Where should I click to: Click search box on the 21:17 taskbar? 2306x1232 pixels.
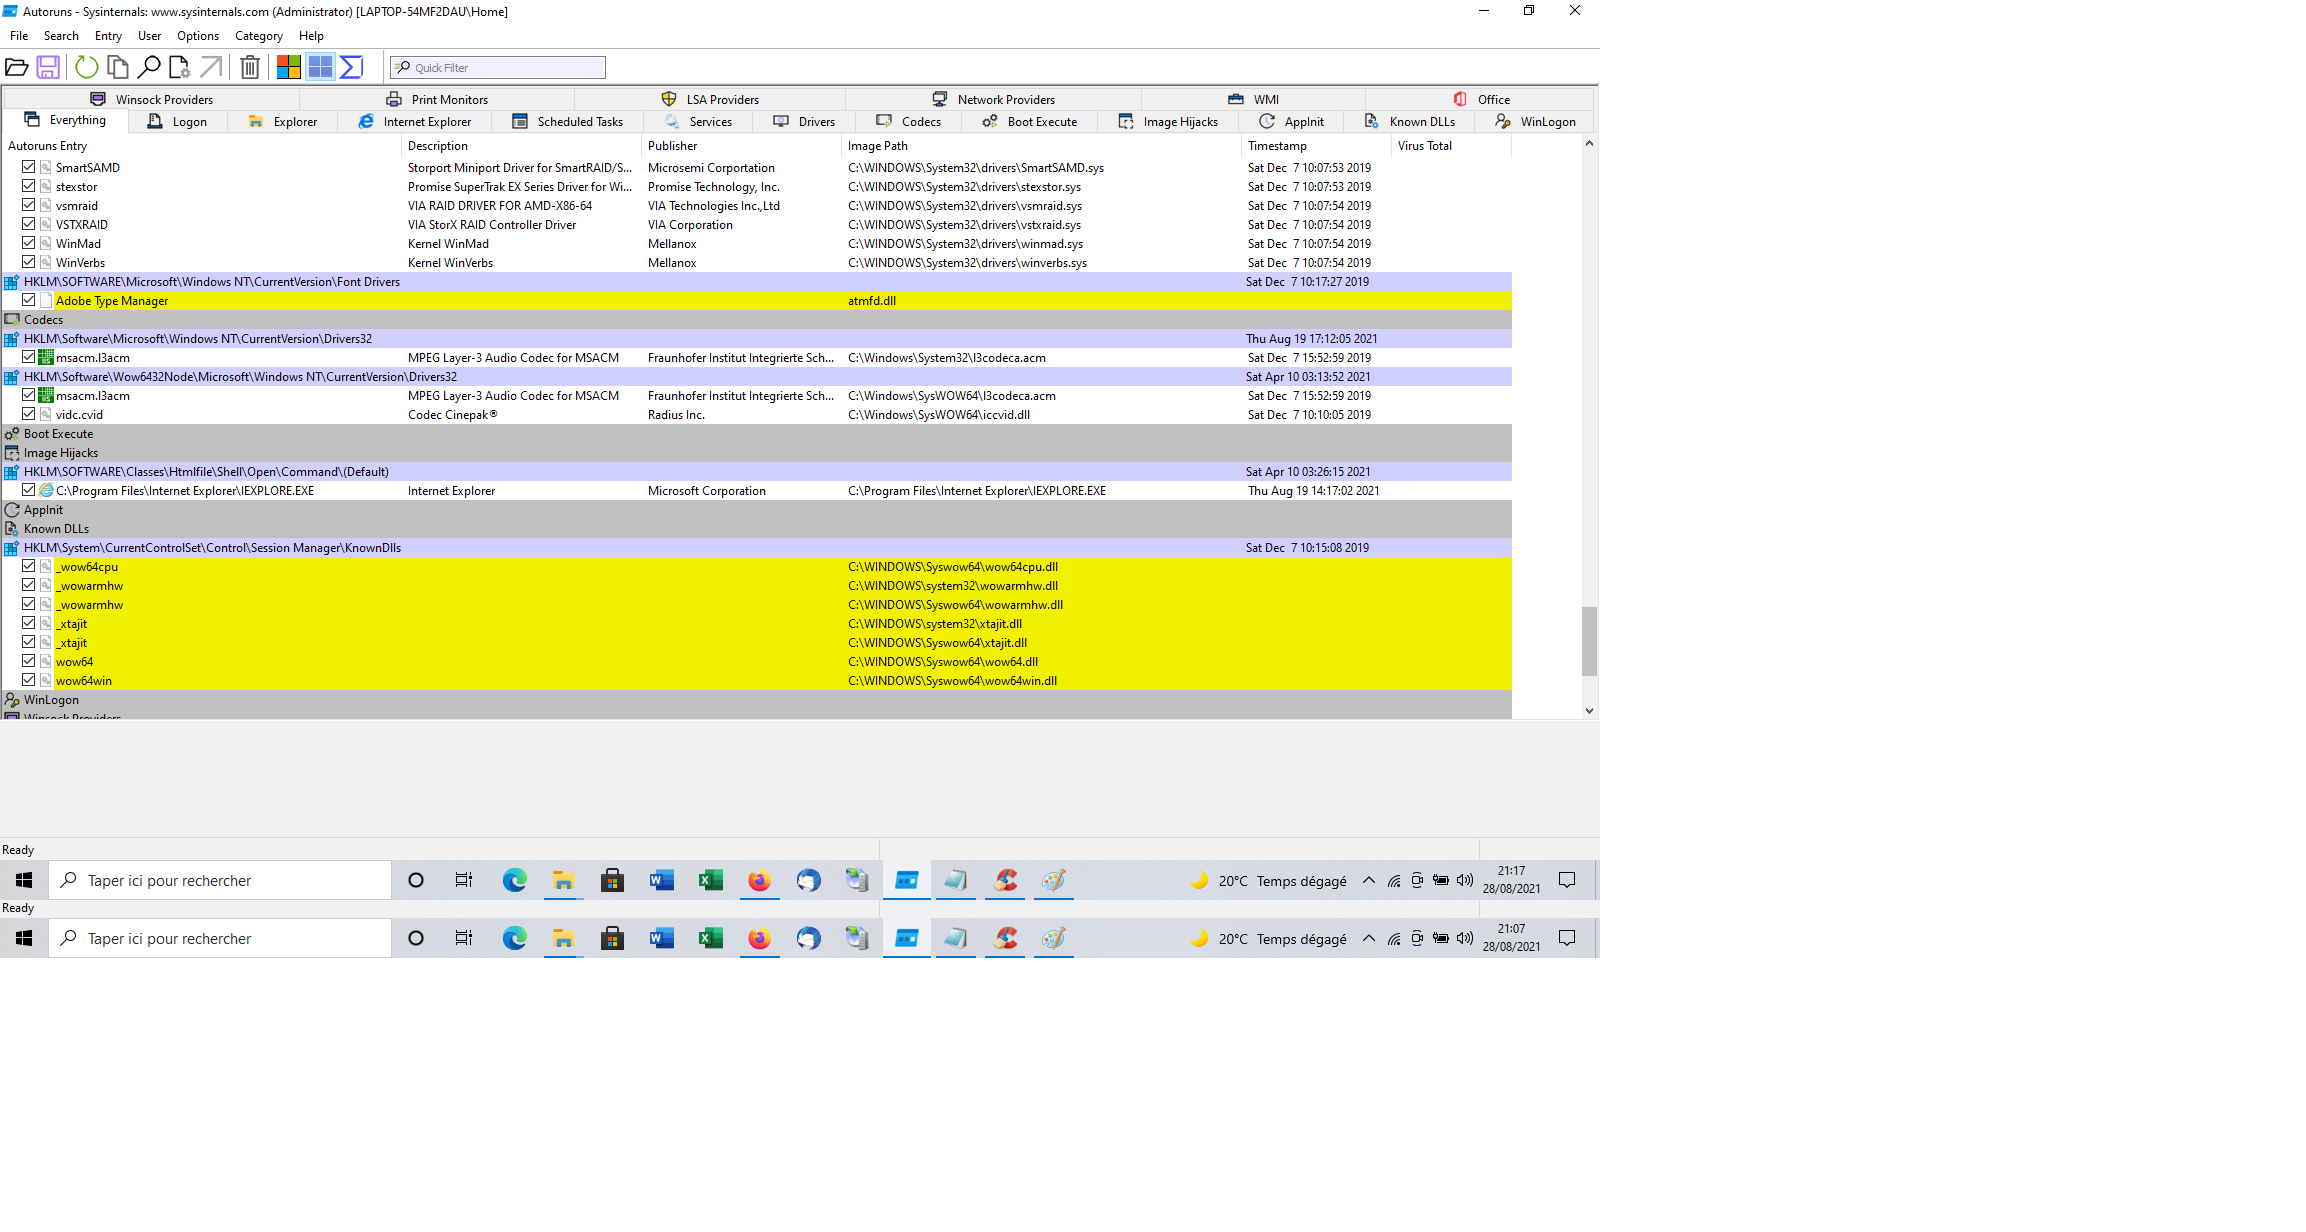[220, 880]
